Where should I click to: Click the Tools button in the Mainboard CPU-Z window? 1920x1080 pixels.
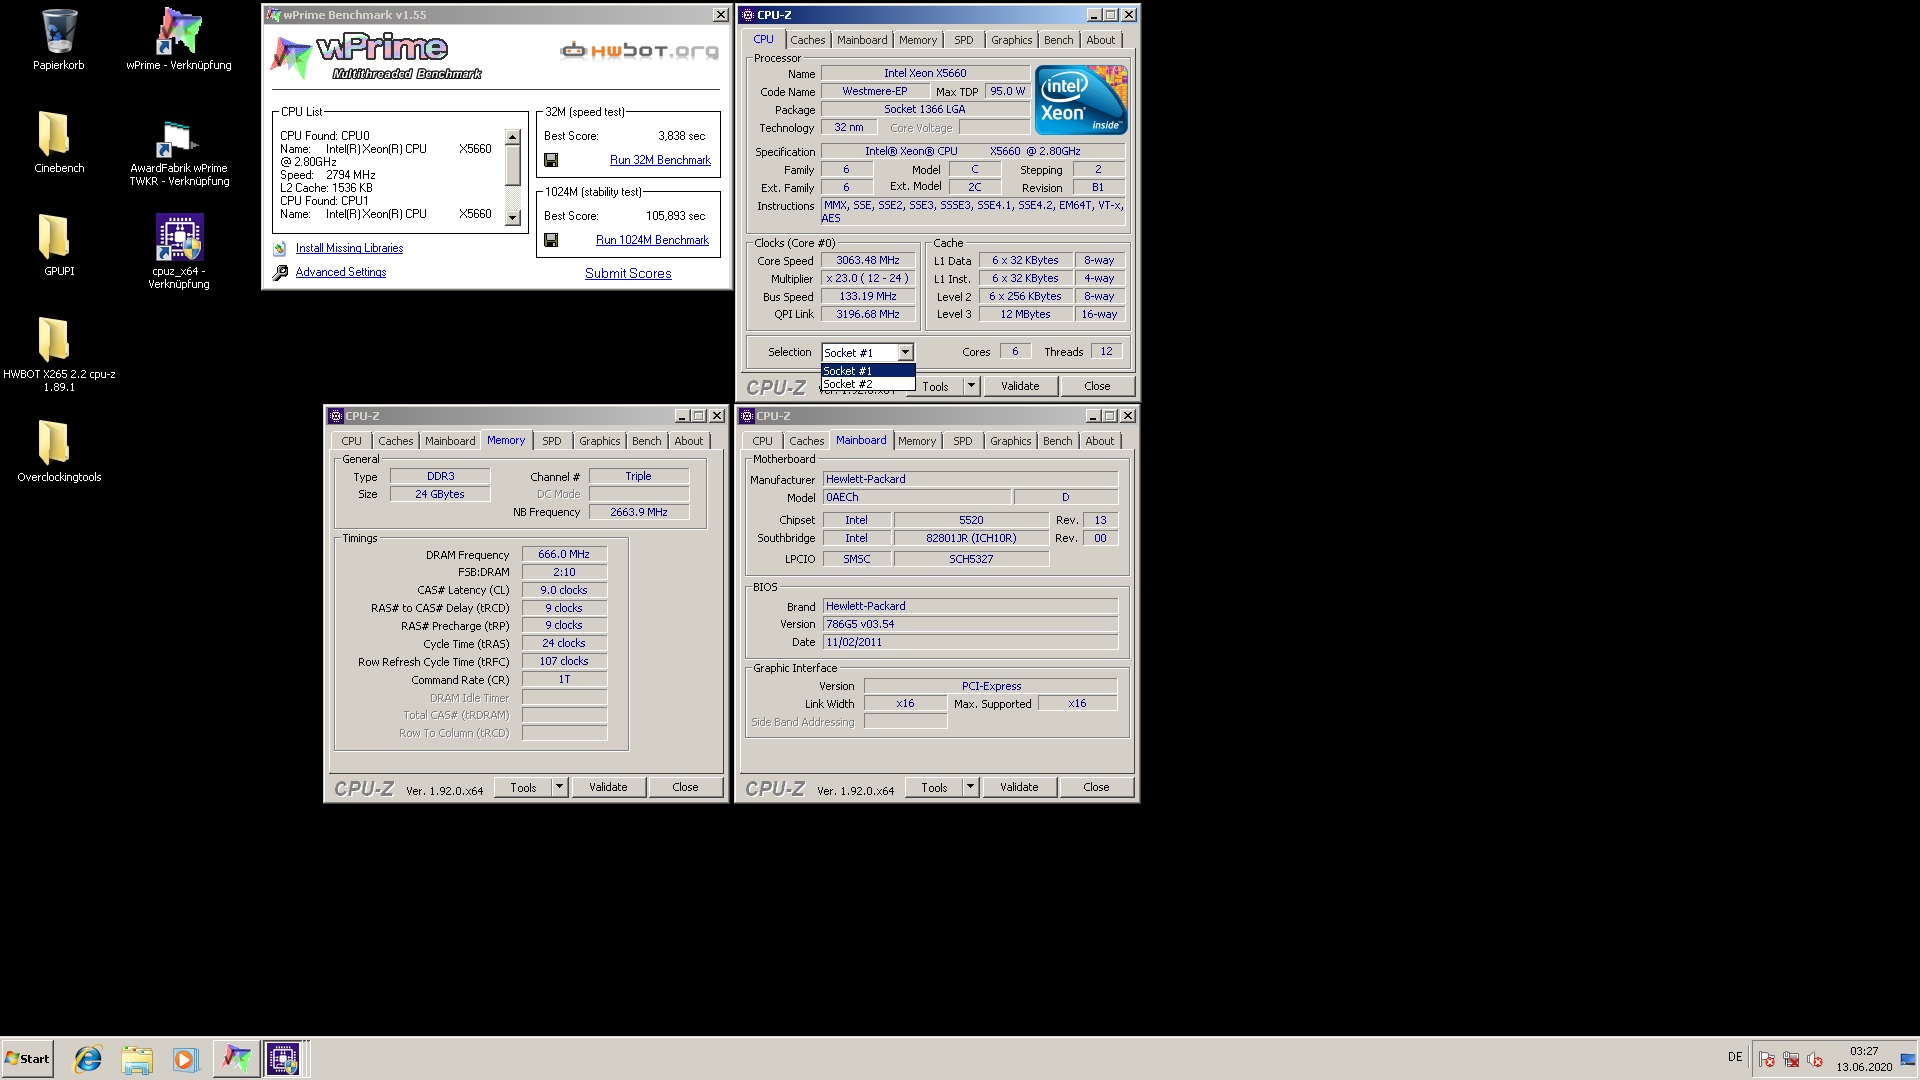click(934, 787)
